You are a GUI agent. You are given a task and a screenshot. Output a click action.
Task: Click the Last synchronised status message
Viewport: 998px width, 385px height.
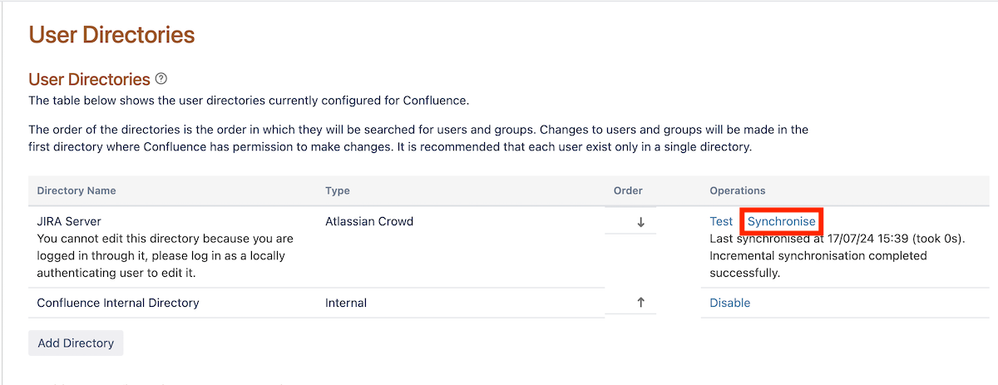838,256
